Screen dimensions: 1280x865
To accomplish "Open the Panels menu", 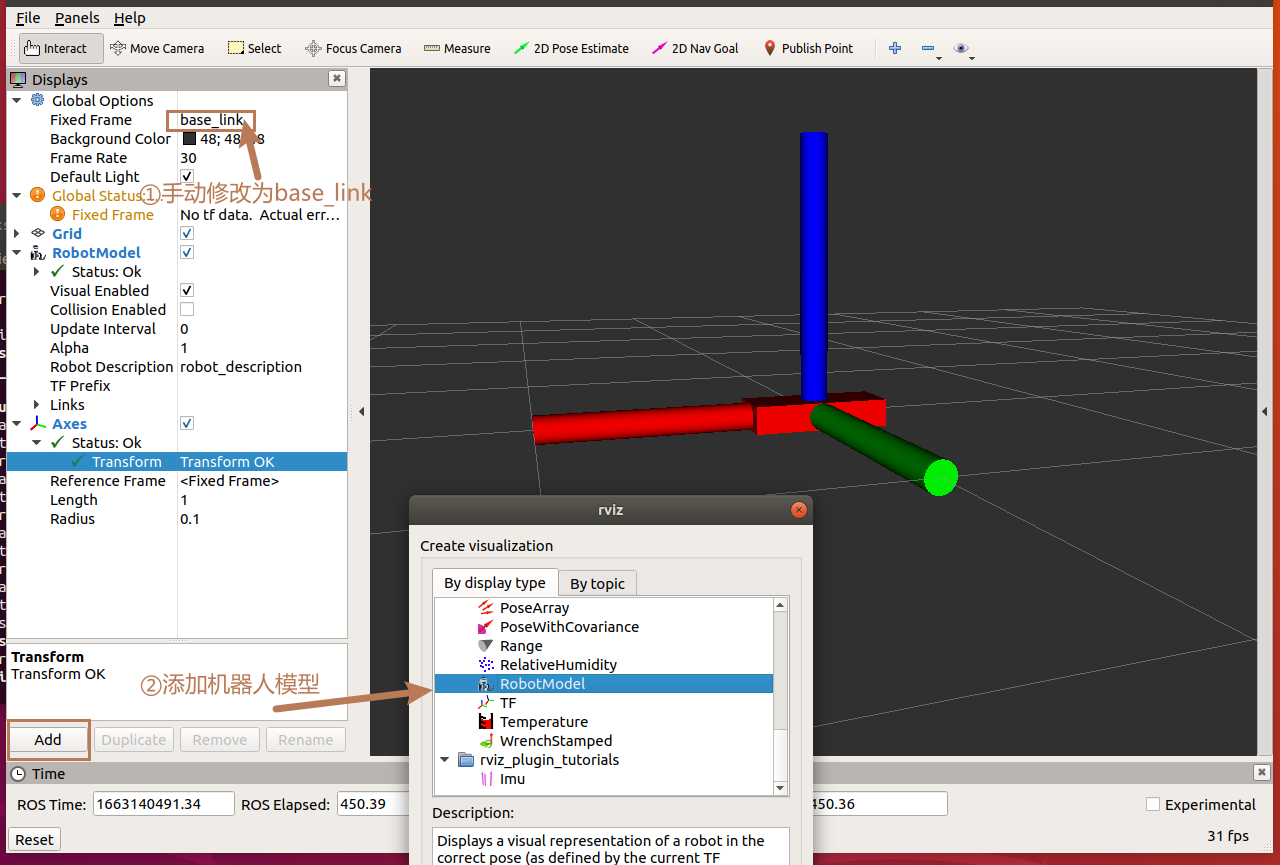I will click(77, 18).
